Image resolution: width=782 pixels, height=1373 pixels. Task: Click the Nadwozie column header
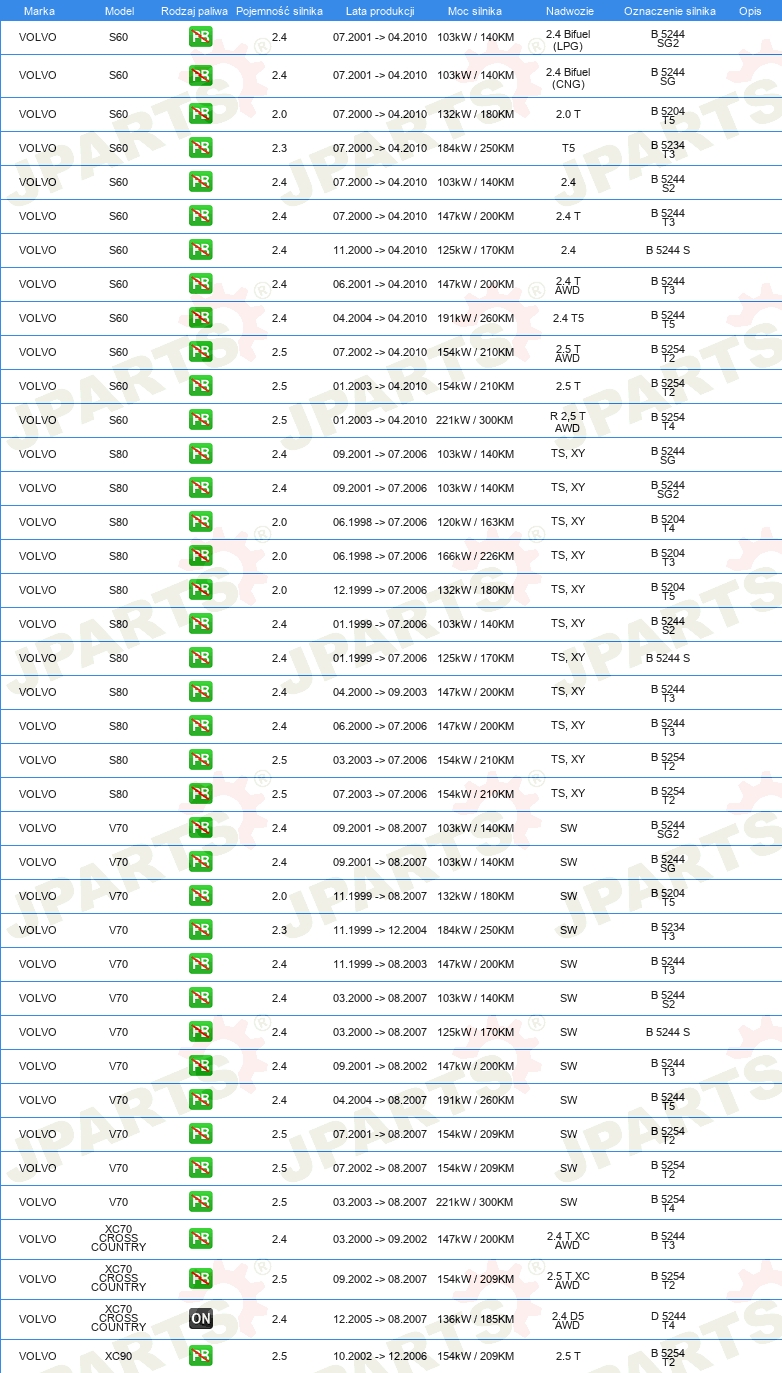[x=570, y=10]
